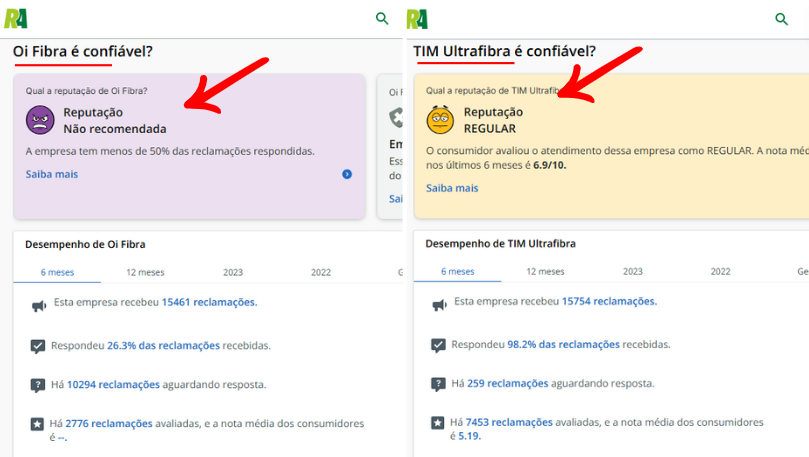Select 2023 tab for TIM Ultrafibra
The height and width of the screenshot is (457, 809).
633,271
